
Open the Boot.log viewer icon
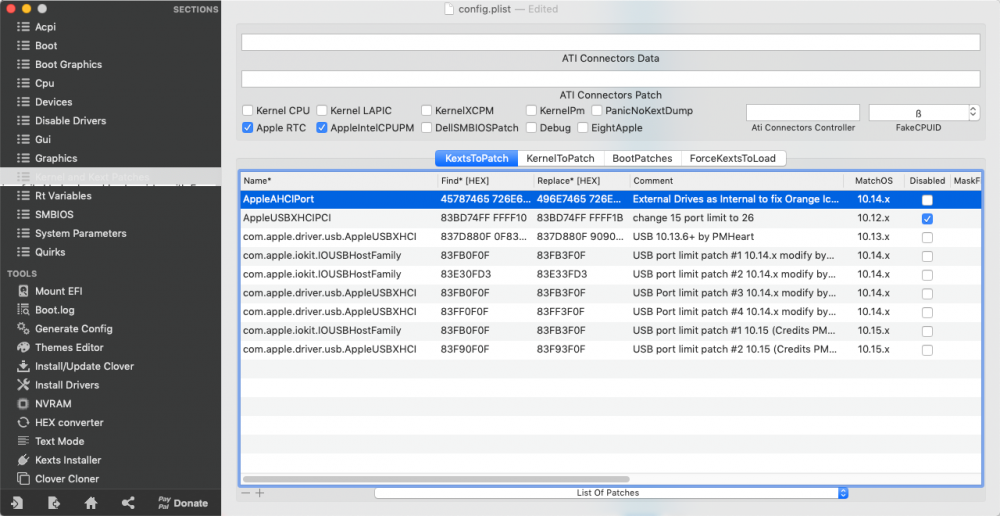[x=24, y=310]
